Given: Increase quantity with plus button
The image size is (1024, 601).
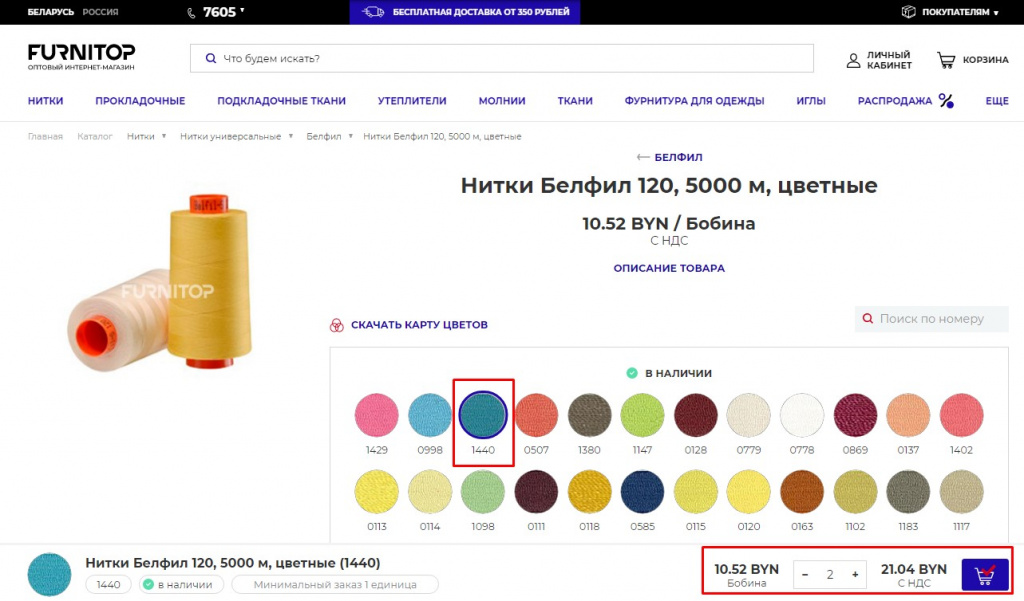Looking at the screenshot, I should 855,575.
